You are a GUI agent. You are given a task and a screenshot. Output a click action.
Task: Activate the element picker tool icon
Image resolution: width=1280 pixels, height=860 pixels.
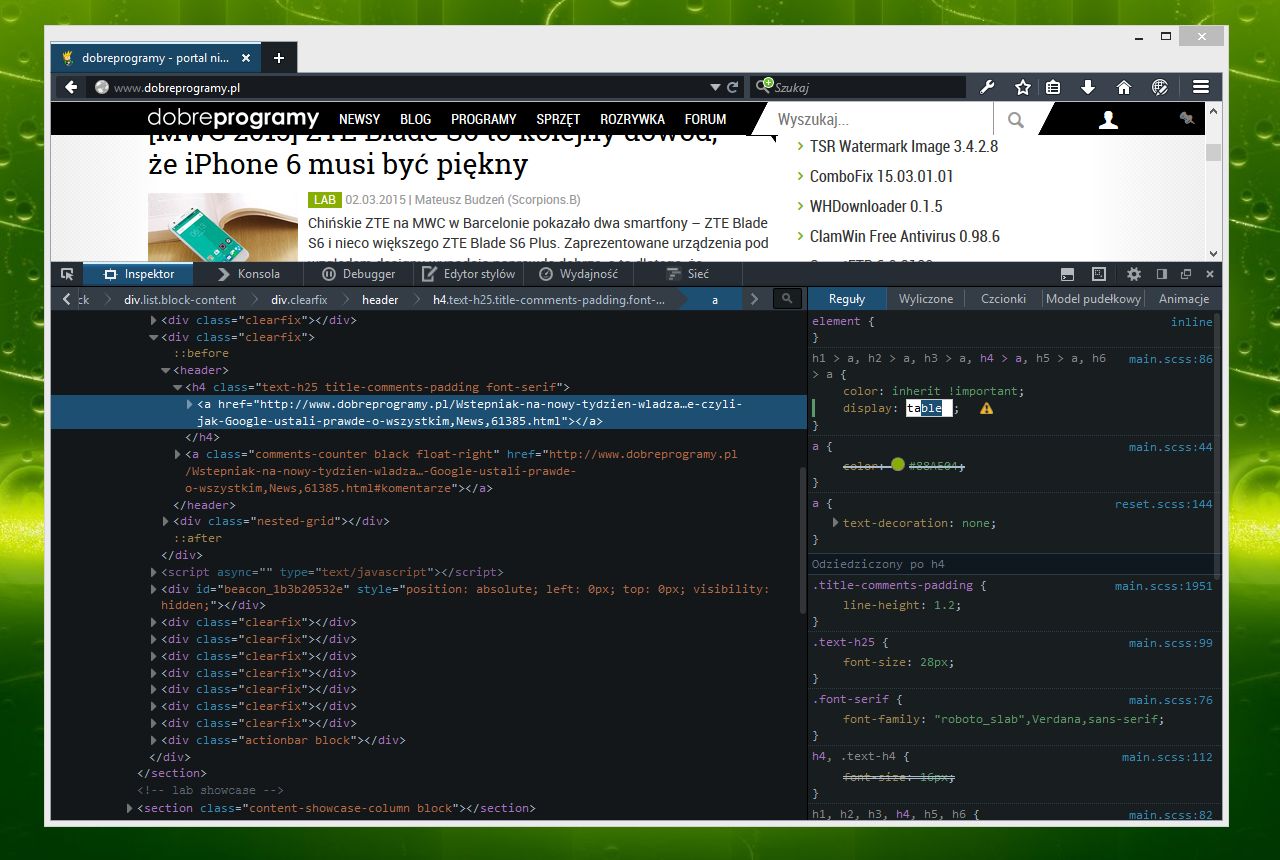[x=67, y=273]
